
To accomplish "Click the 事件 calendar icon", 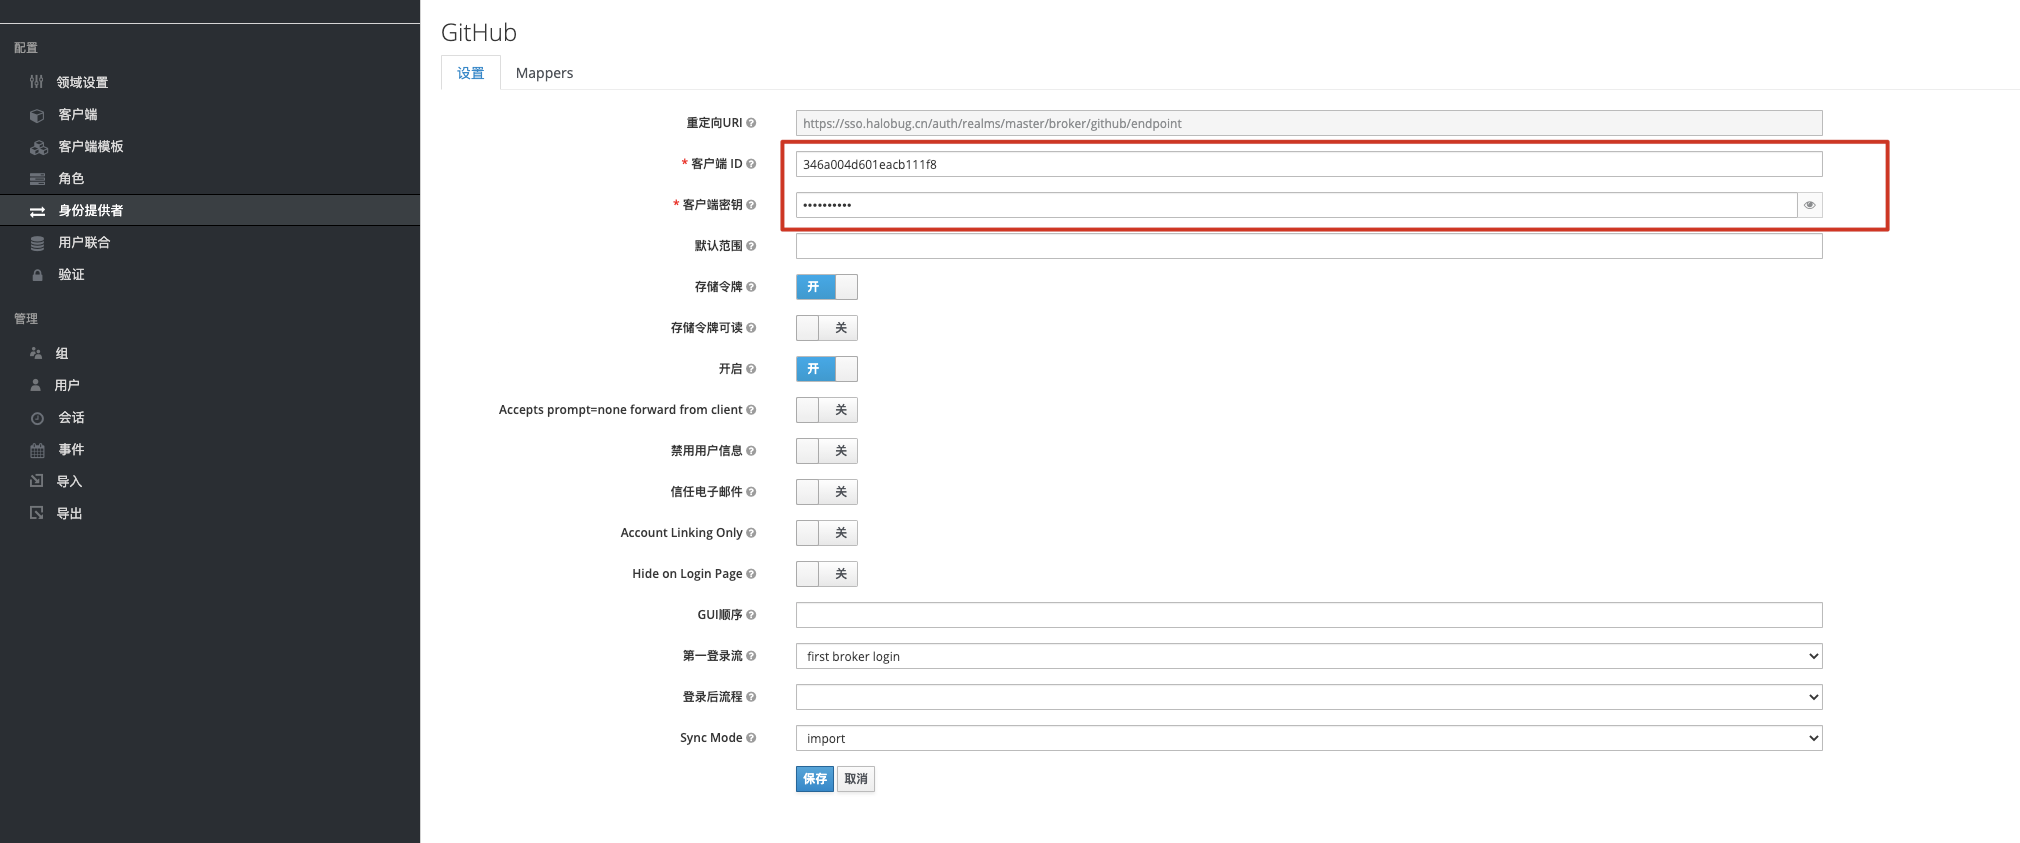I will 37,450.
